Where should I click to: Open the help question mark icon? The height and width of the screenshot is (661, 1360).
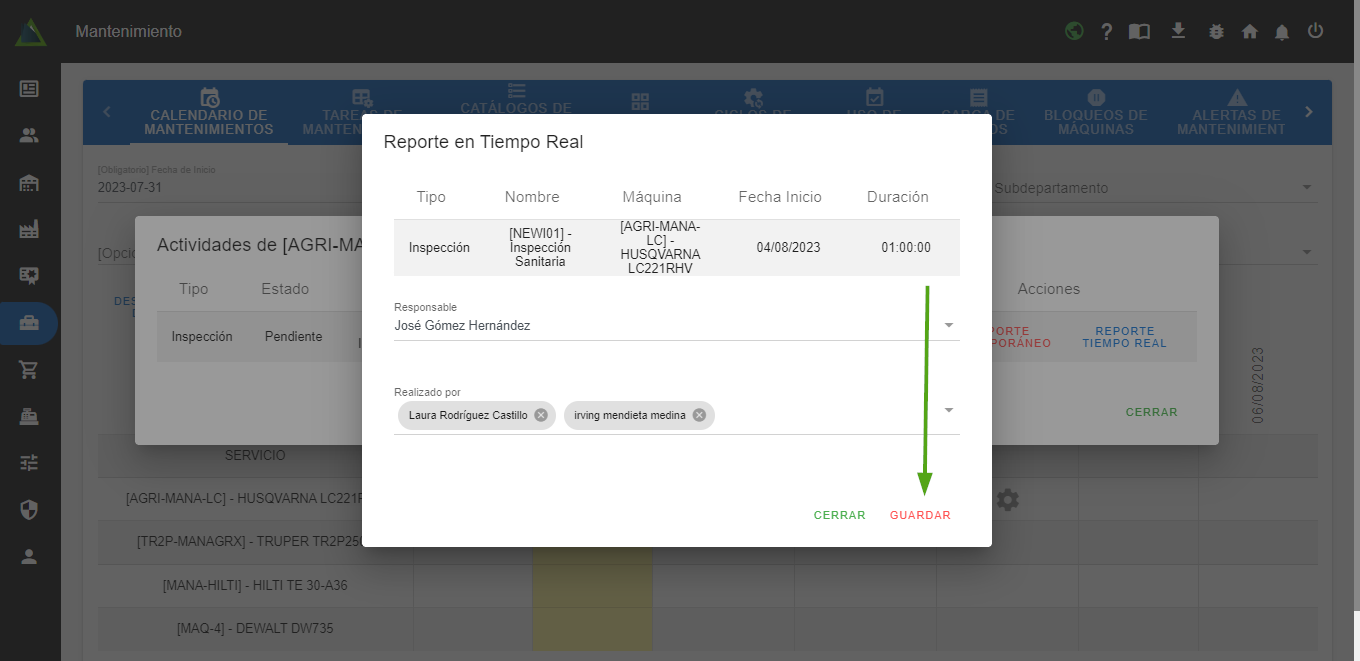tap(1106, 31)
